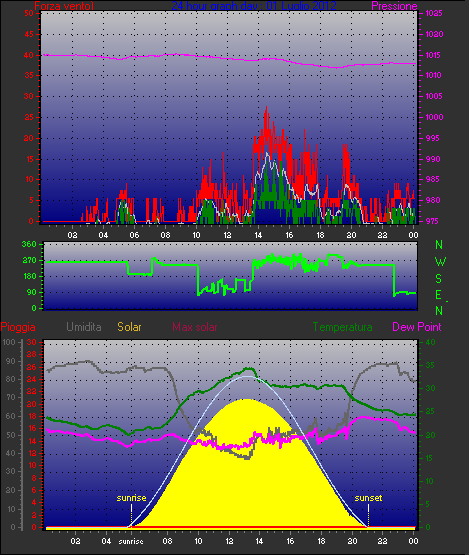Click wind direction axis value "180"
Image resolution: width=469 pixels, height=555 pixels.
click(29, 276)
